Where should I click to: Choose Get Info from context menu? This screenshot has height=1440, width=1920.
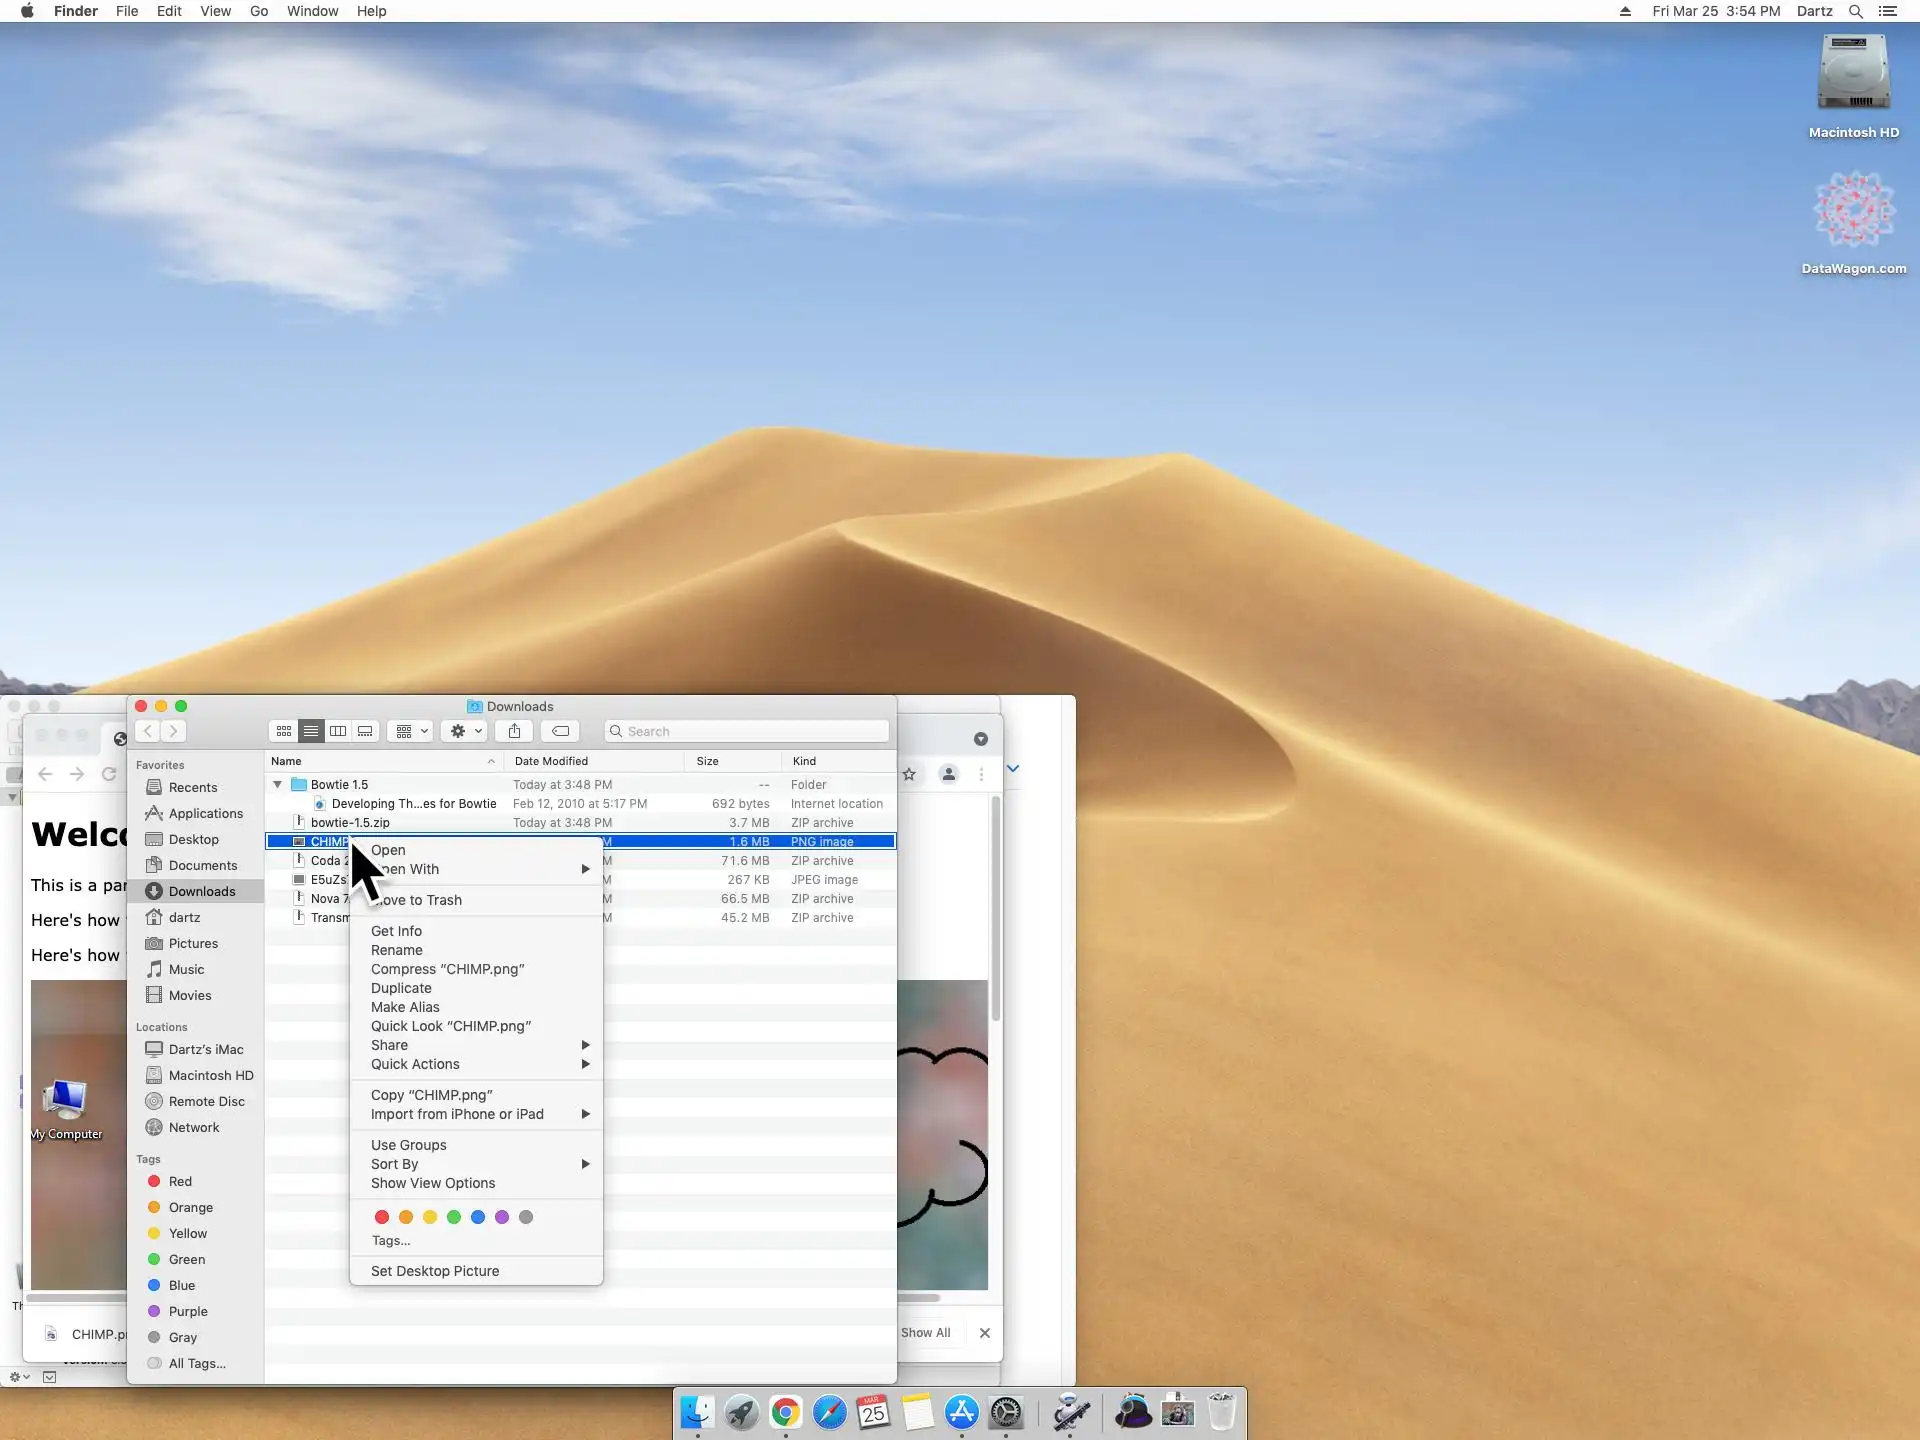coord(397,931)
